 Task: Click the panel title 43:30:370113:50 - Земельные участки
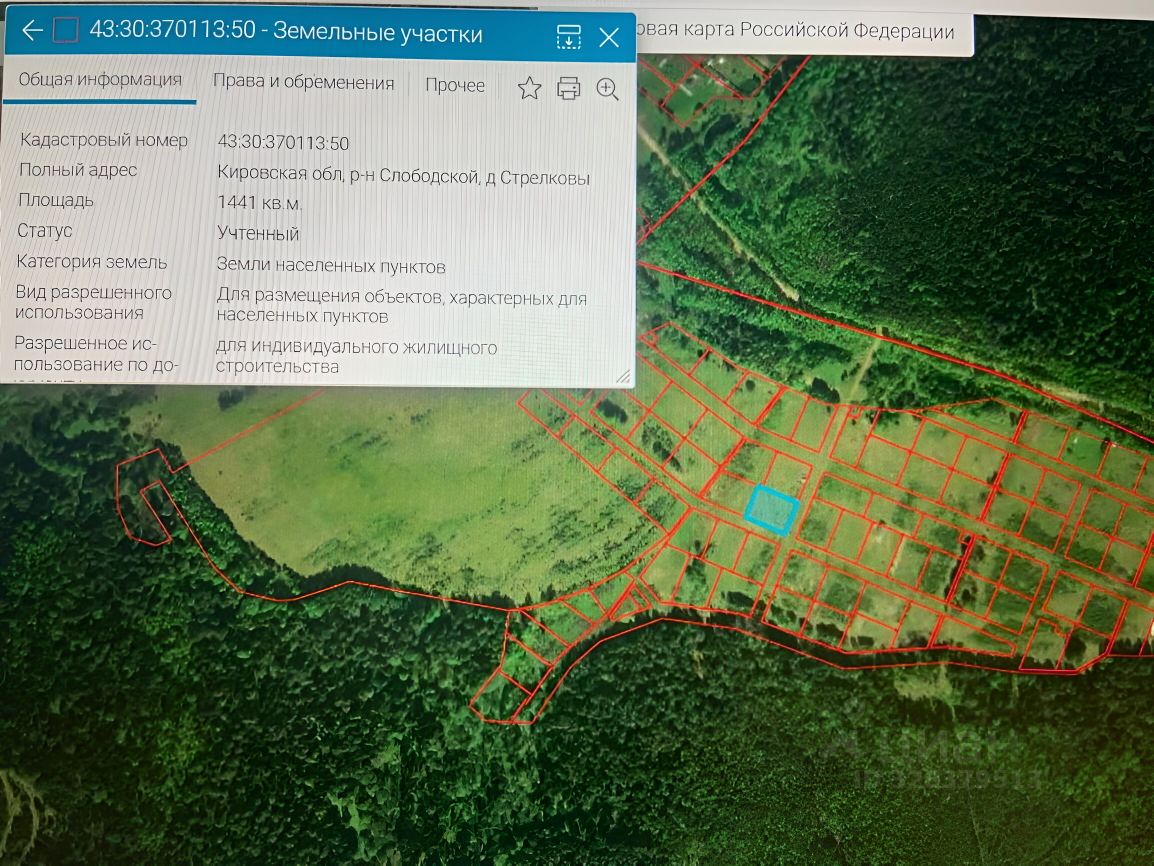point(286,31)
